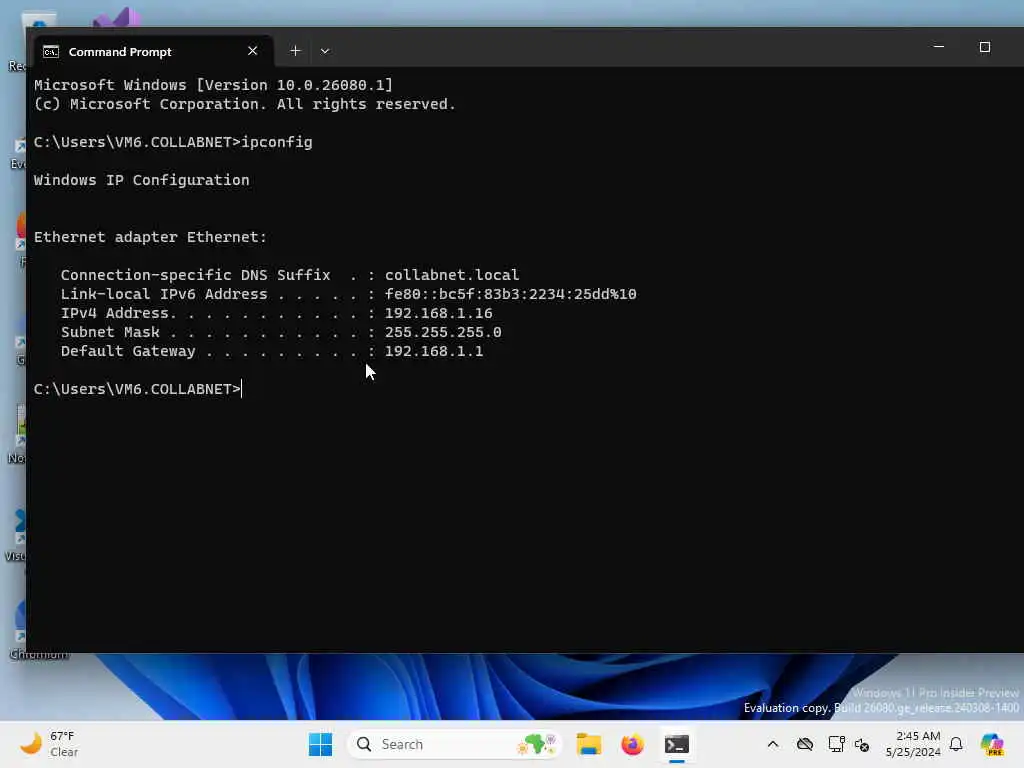Open the network display tray icon
This screenshot has height=768, width=1024.
(836, 744)
